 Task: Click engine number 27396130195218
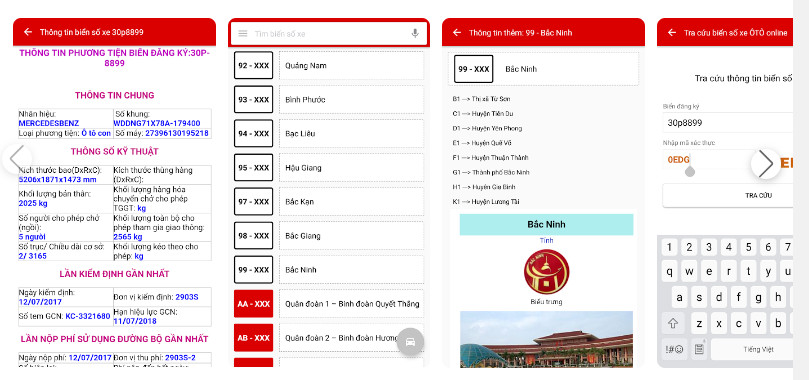[176, 134]
